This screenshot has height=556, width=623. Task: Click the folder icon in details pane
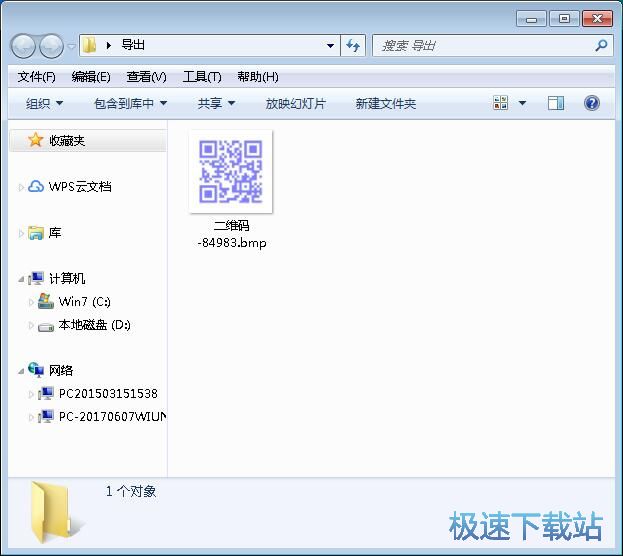click(x=56, y=512)
